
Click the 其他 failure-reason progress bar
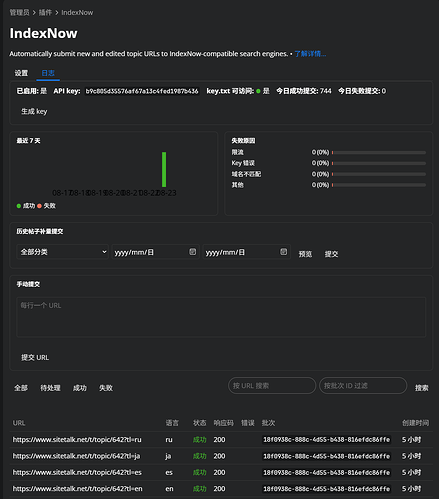click(379, 185)
